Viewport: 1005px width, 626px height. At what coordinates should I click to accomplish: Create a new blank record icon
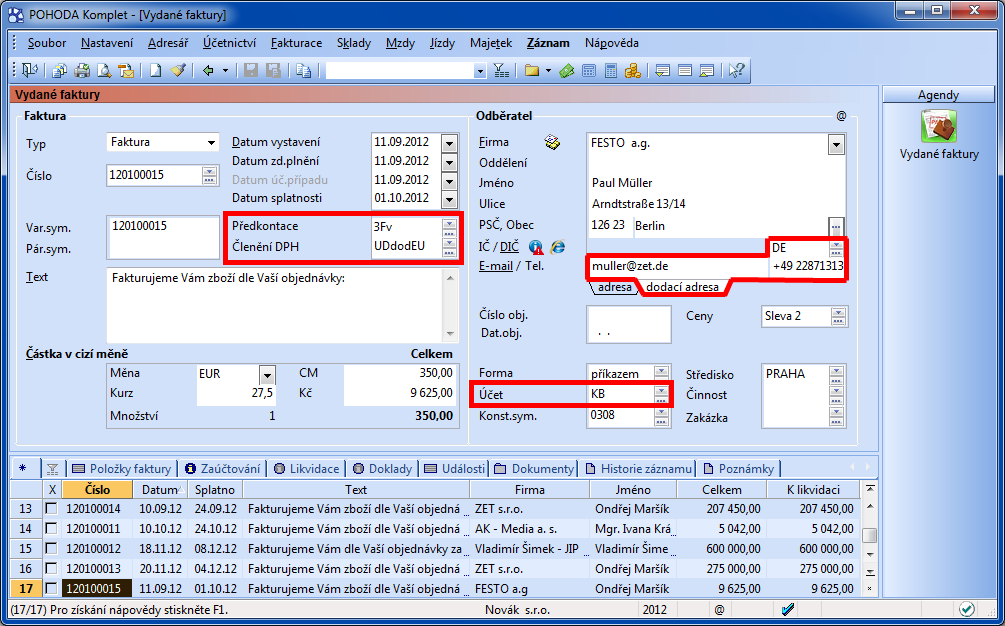[155, 70]
